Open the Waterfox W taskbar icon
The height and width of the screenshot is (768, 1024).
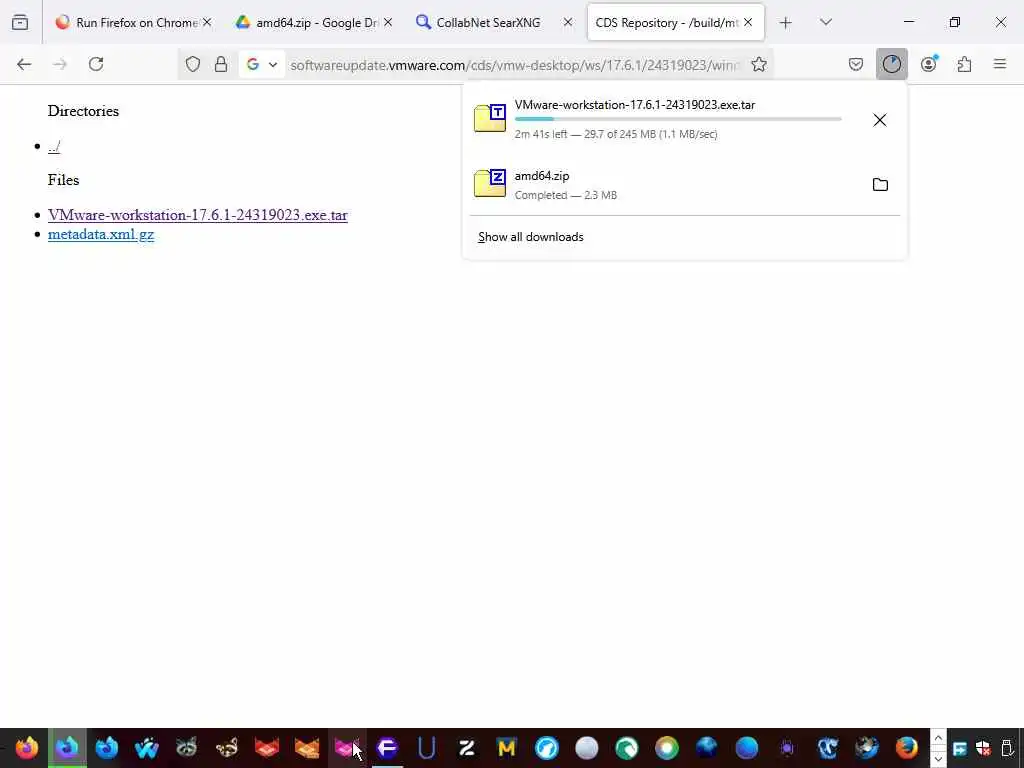click(146, 748)
